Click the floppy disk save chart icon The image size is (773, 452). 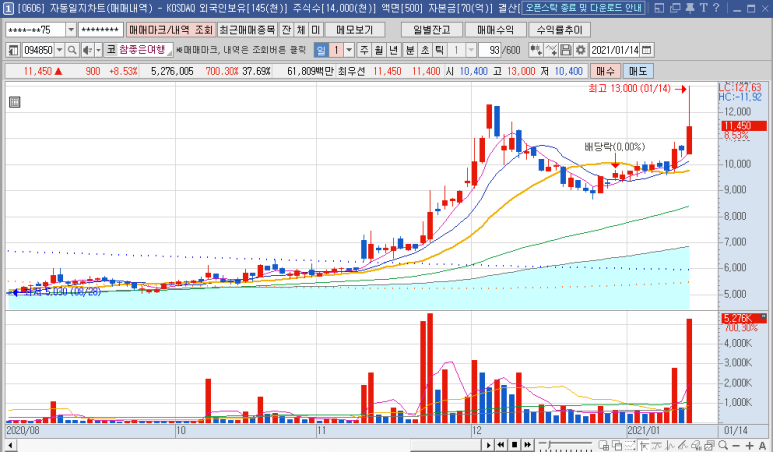(566, 50)
